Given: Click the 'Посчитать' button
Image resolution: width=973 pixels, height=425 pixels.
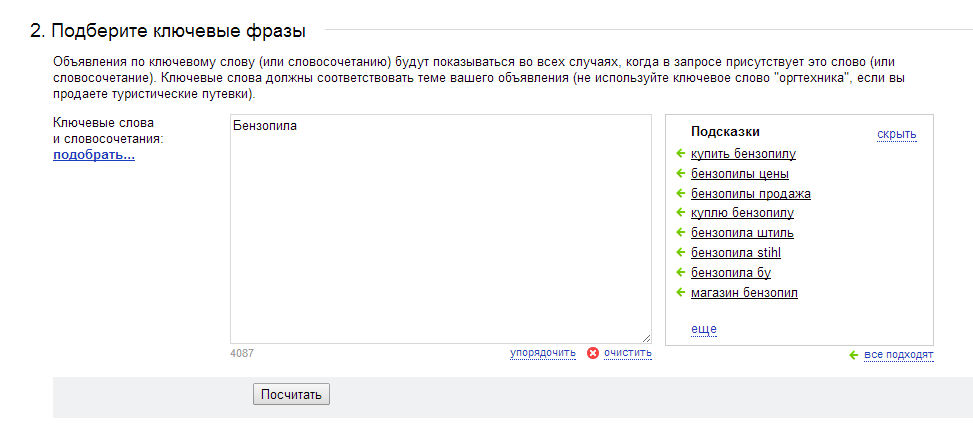Looking at the screenshot, I should click(291, 395).
